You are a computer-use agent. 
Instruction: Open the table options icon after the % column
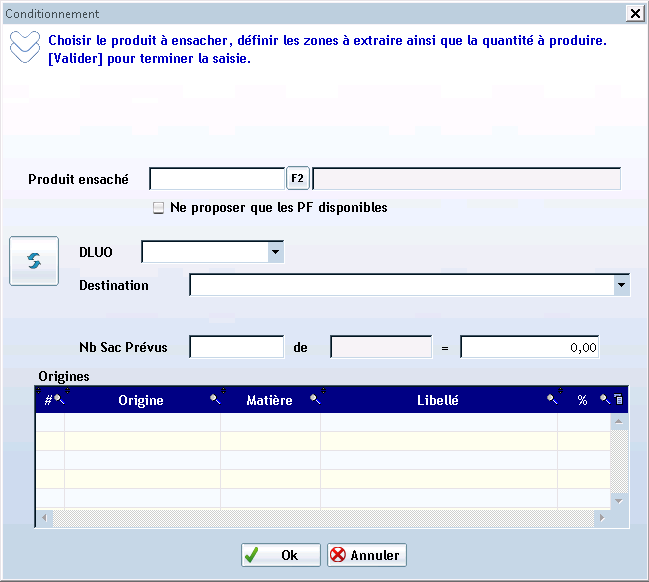coord(618,399)
